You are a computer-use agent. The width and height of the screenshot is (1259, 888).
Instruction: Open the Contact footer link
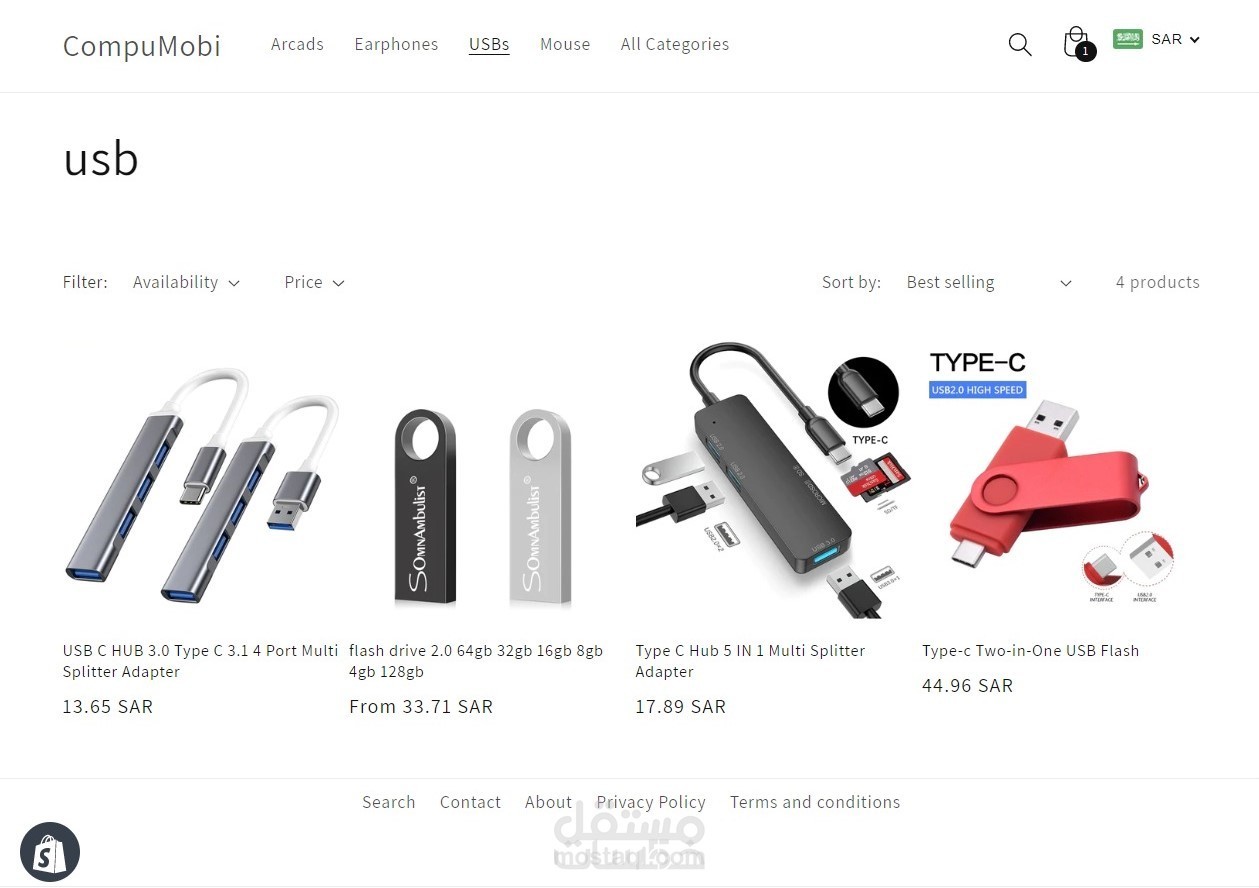coord(470,802)
